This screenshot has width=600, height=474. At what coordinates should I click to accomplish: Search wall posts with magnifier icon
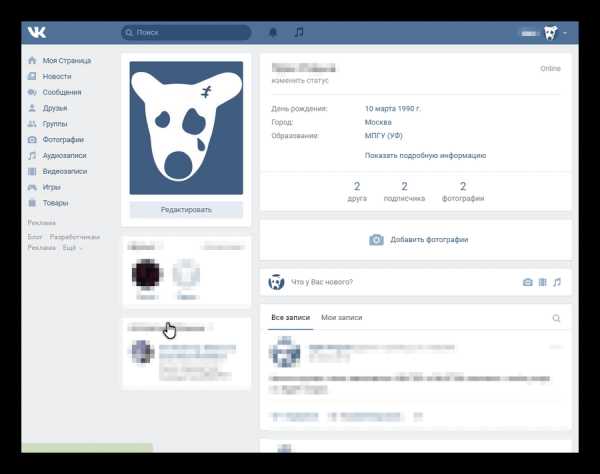coord(556,318)
